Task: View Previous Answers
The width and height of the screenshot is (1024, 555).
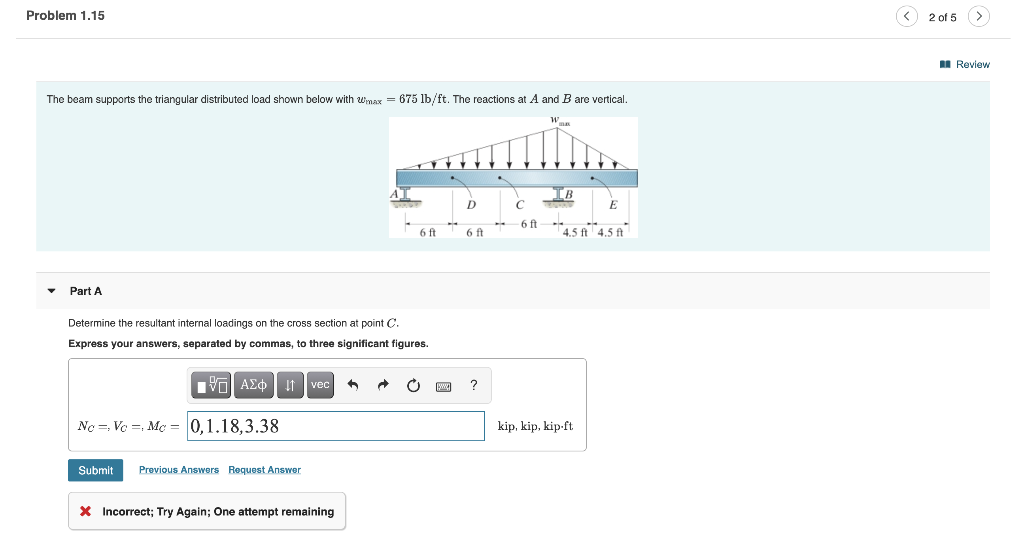Action: 179,469
